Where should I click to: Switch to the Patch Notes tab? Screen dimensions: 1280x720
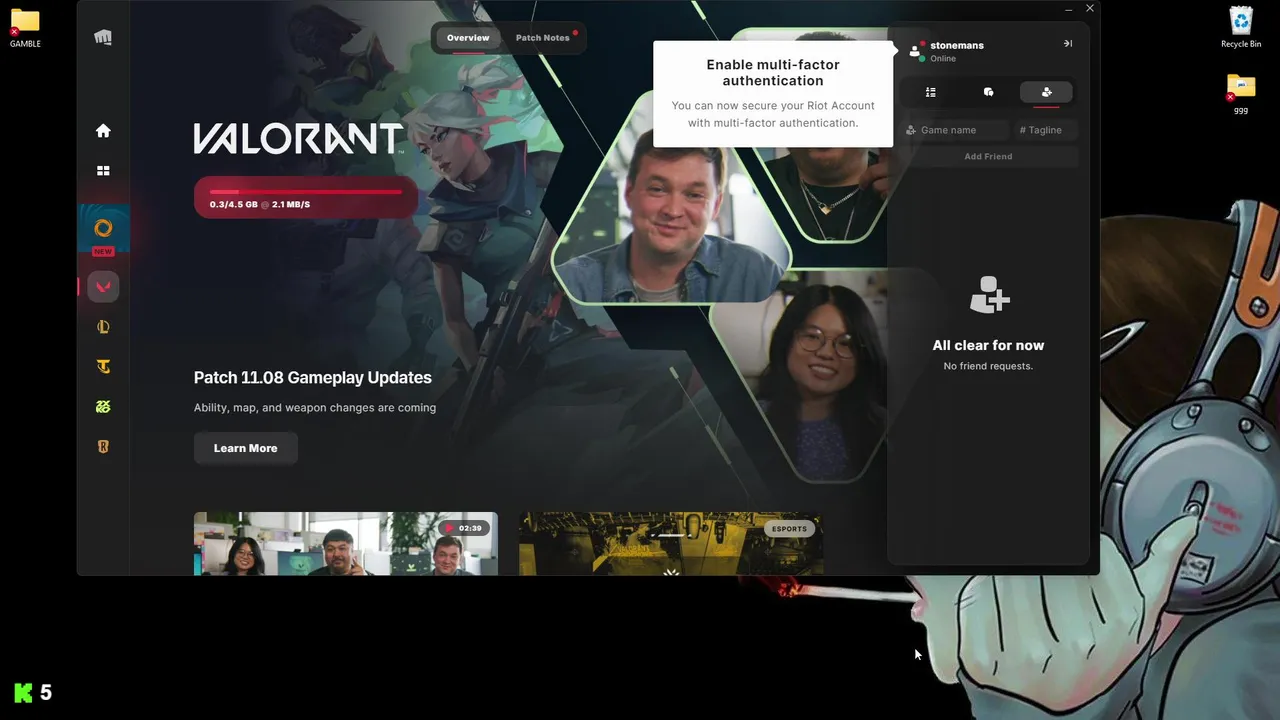543,38
